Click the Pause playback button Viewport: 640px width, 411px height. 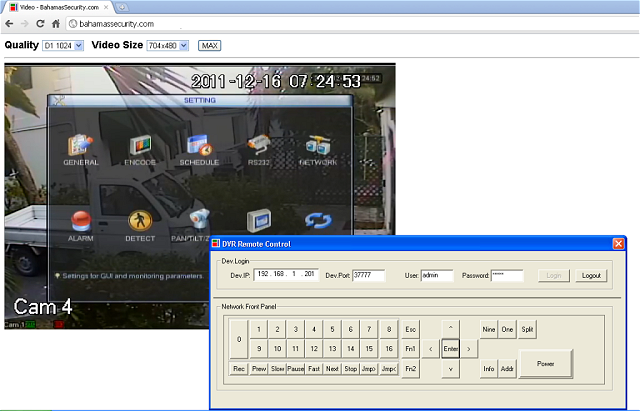pyautogui.click(x=296, y=369)
